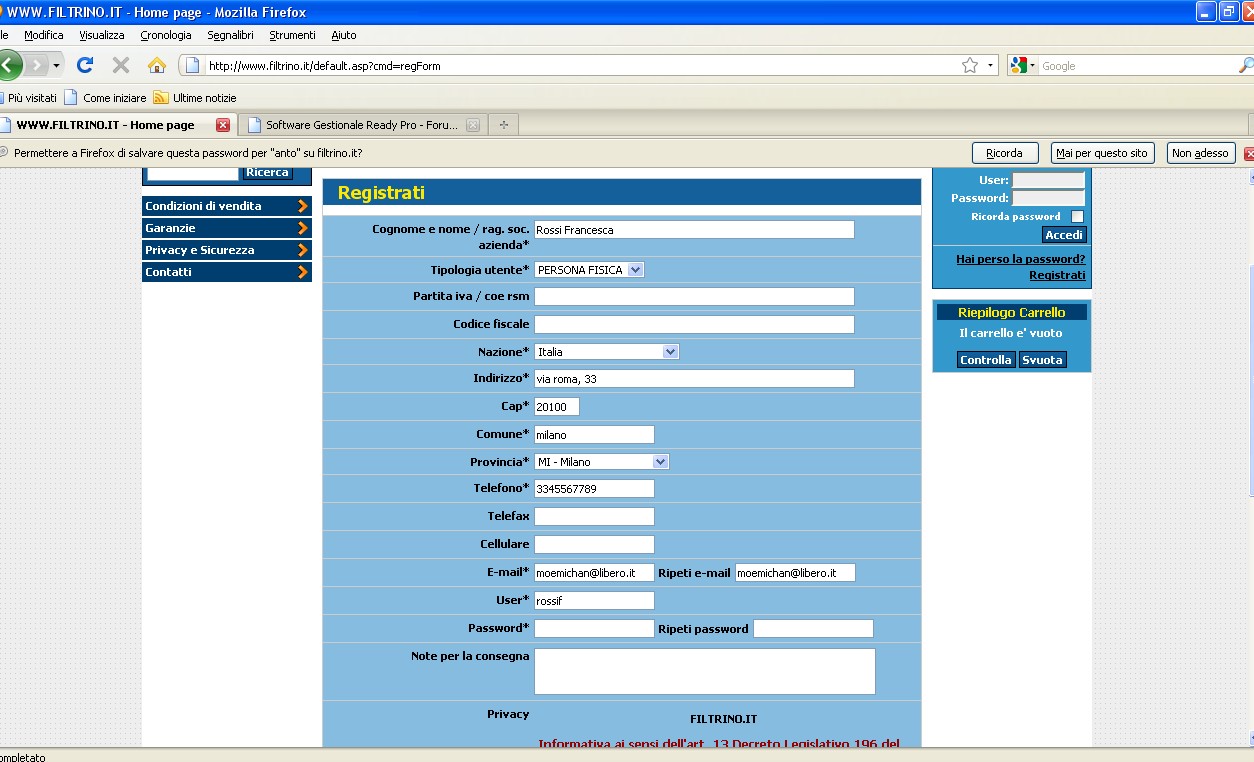Click the Partita iva field
This screenshot has height=762, width=1254.
tap(694, 297)
